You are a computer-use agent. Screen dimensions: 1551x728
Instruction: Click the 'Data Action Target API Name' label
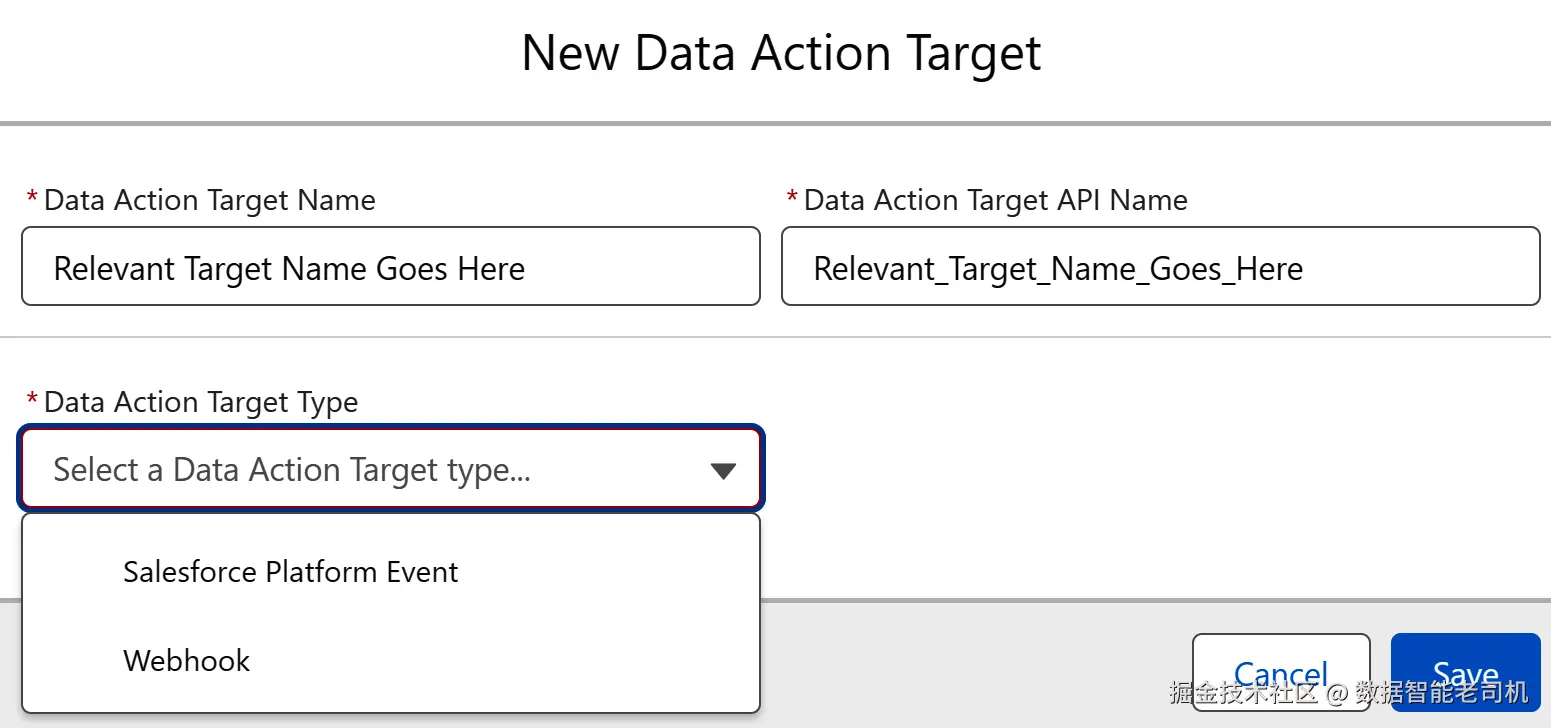995,200
